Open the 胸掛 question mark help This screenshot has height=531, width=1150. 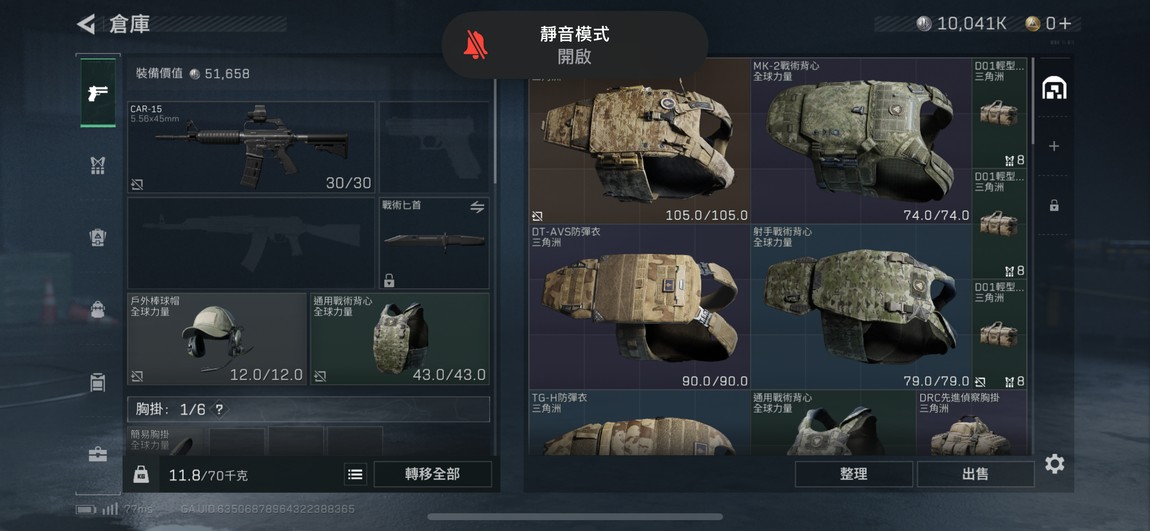218,410
